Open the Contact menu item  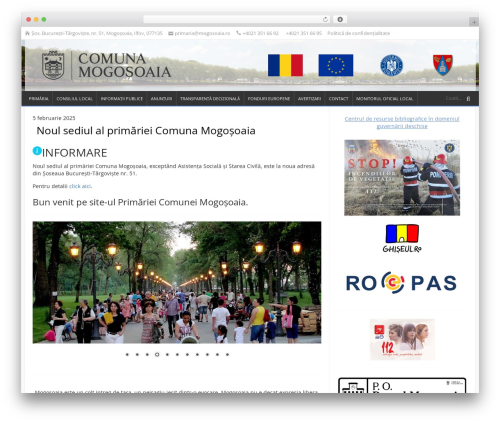(x=338, y=99)
